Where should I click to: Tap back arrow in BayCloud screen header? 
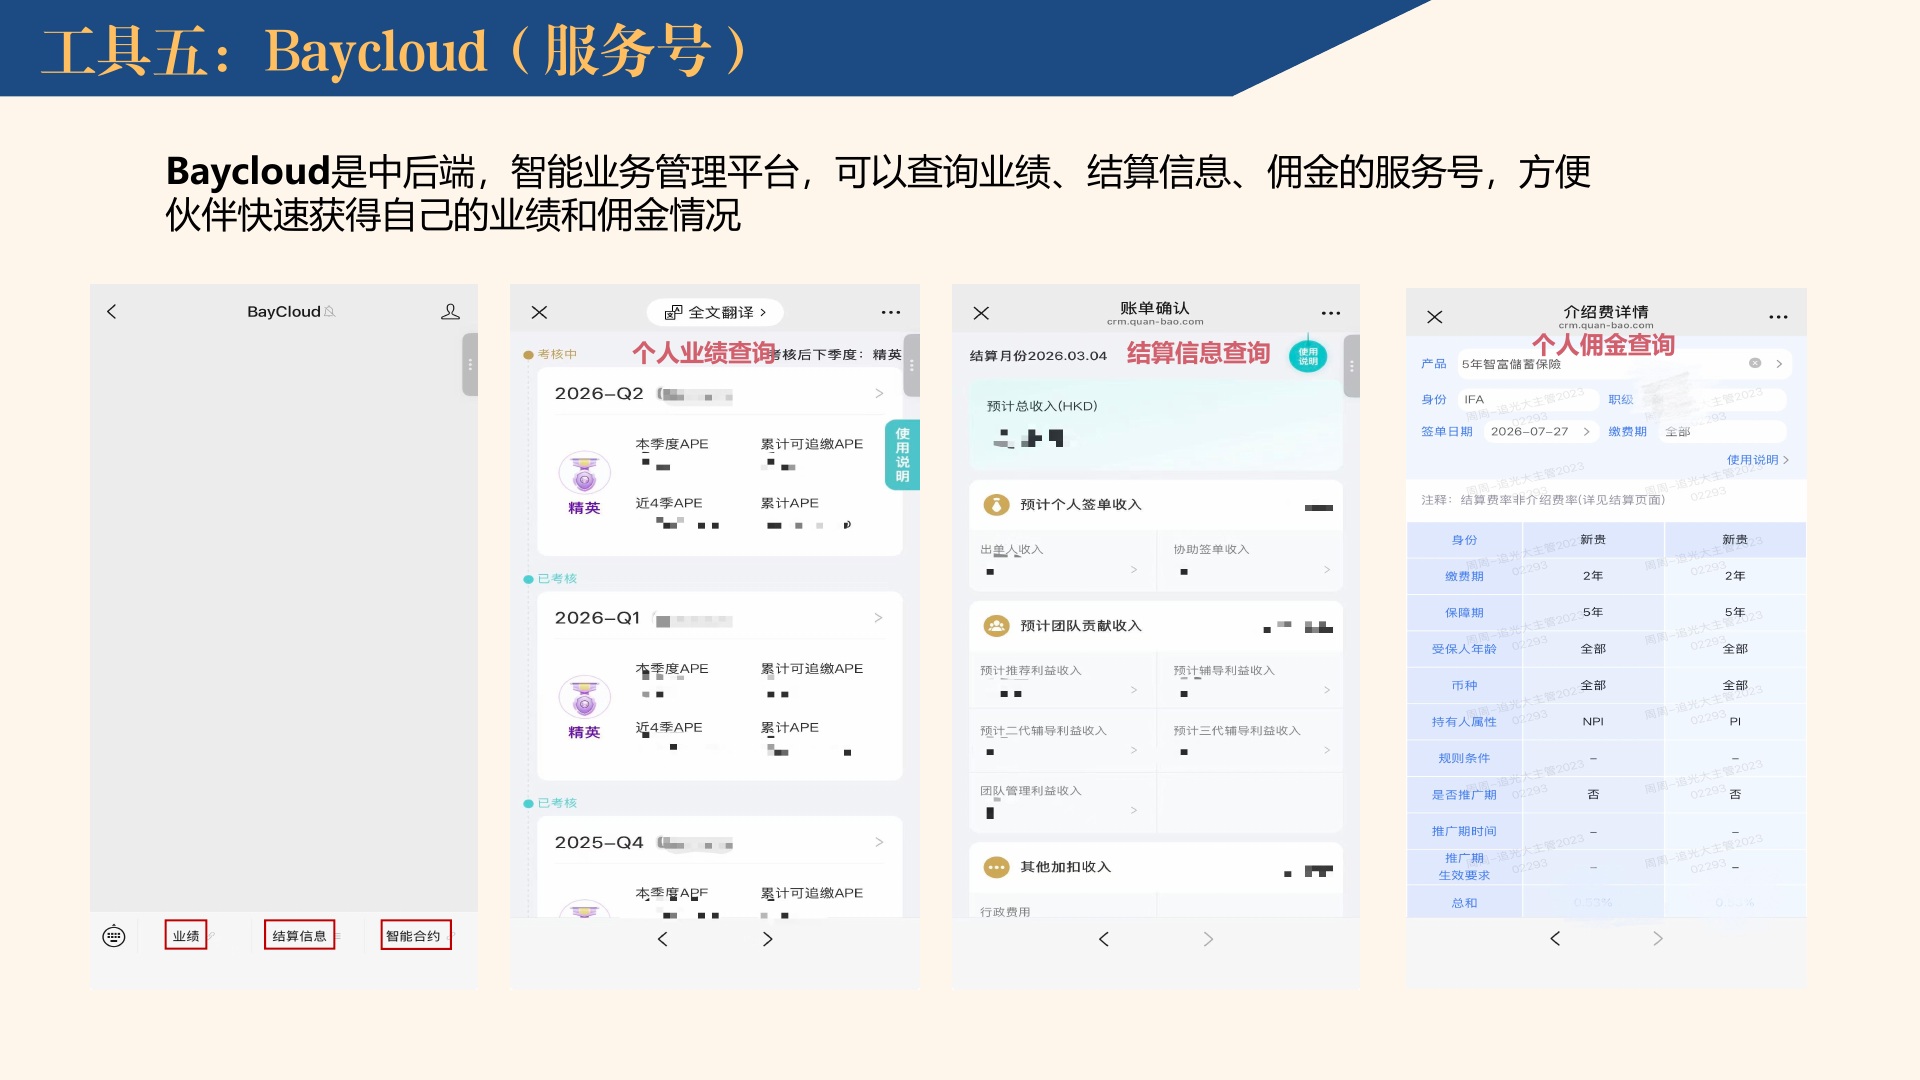[112, 312]
